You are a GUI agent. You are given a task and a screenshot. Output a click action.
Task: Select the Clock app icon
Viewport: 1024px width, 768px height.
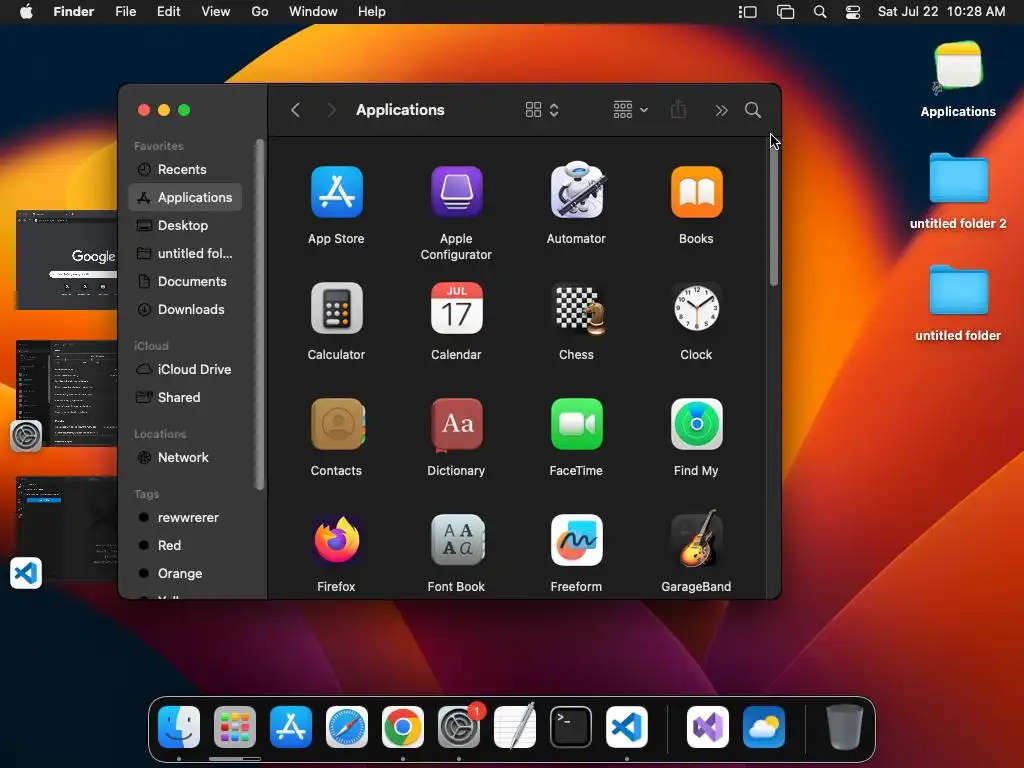click(696, 308)
